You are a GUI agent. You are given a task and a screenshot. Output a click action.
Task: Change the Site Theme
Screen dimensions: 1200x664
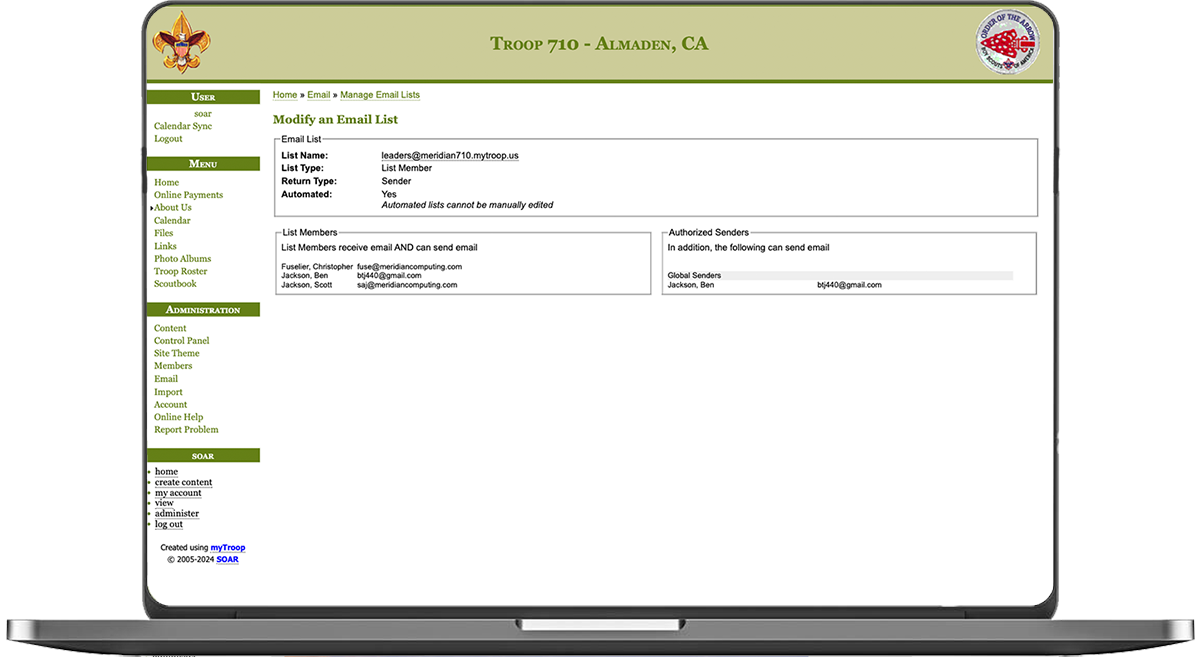pyautogui.click(x=176, y=353)
